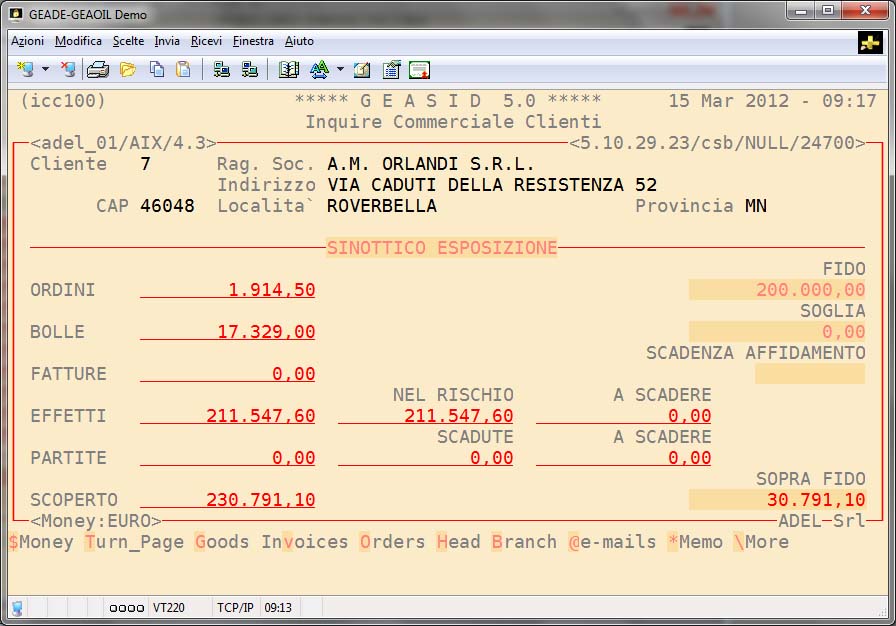Click the disconnect session icon with red X

point(68,69)
